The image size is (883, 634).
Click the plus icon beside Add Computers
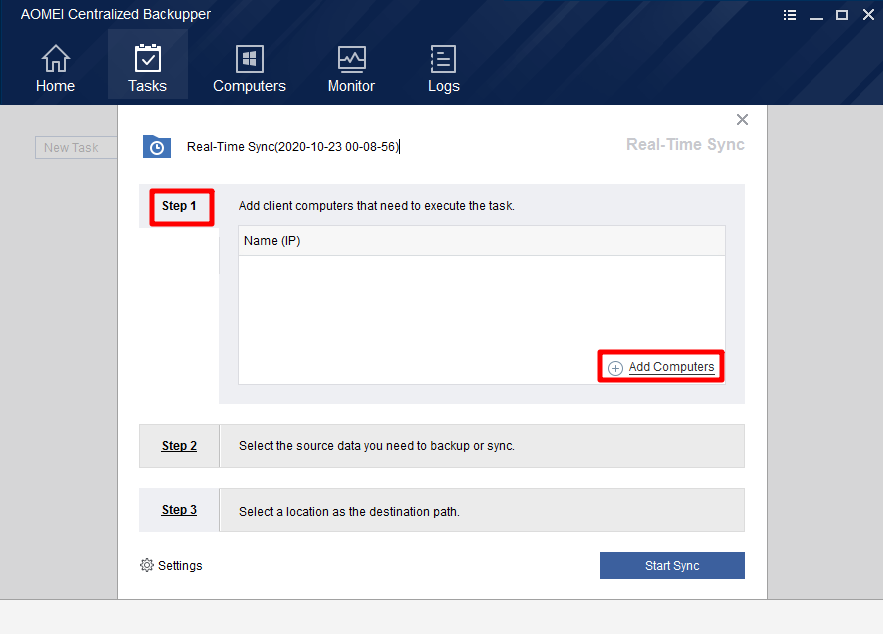pos(615,368)
